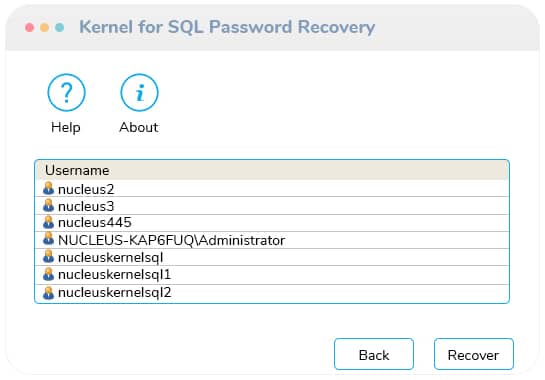Open the Help question mark icon
The width and height of the screenshot is (545, 380).
(x=66, y=92)
